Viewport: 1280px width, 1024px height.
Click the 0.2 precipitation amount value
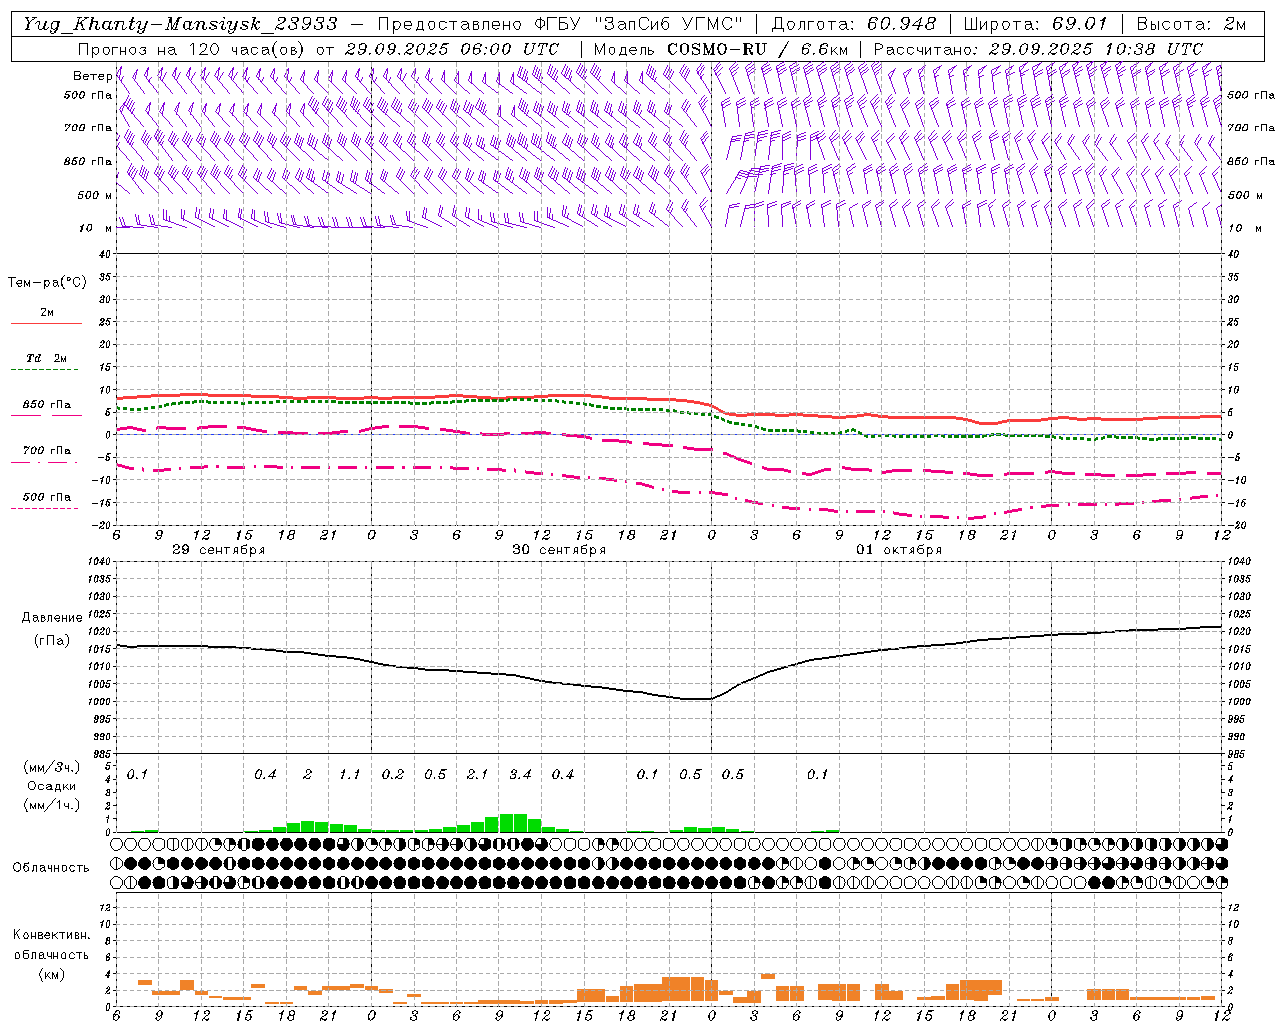tap(393, 775)
